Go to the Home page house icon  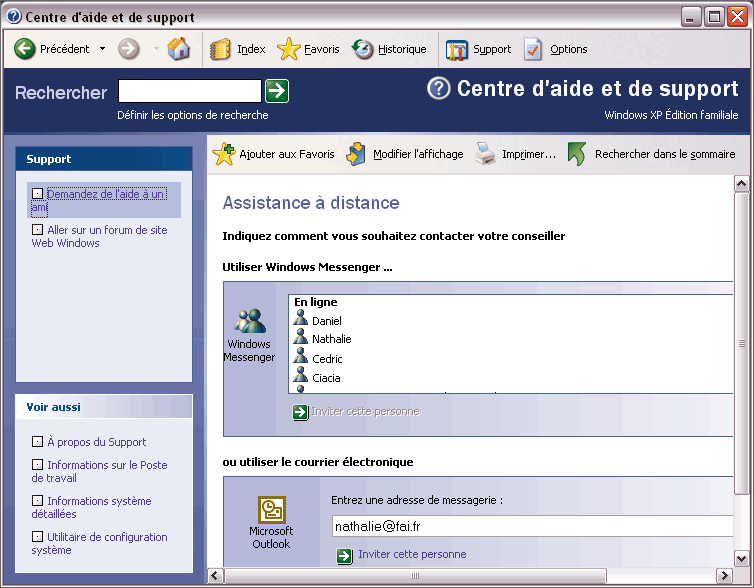(178, 49)
